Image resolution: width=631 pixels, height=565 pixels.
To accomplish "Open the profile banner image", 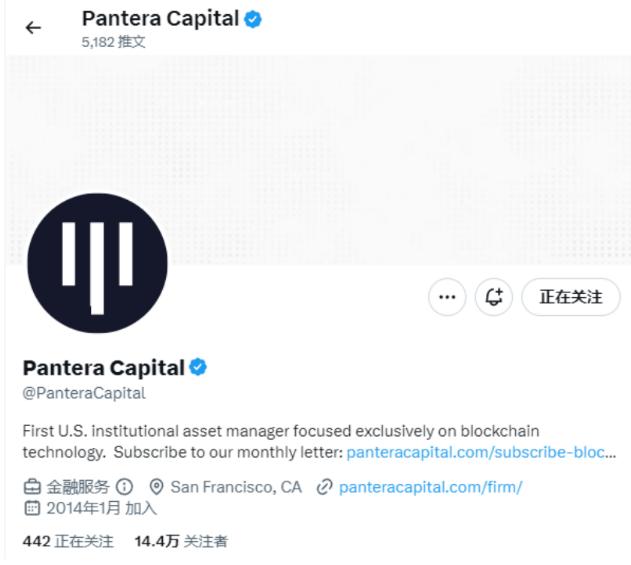I will point(318,160).
